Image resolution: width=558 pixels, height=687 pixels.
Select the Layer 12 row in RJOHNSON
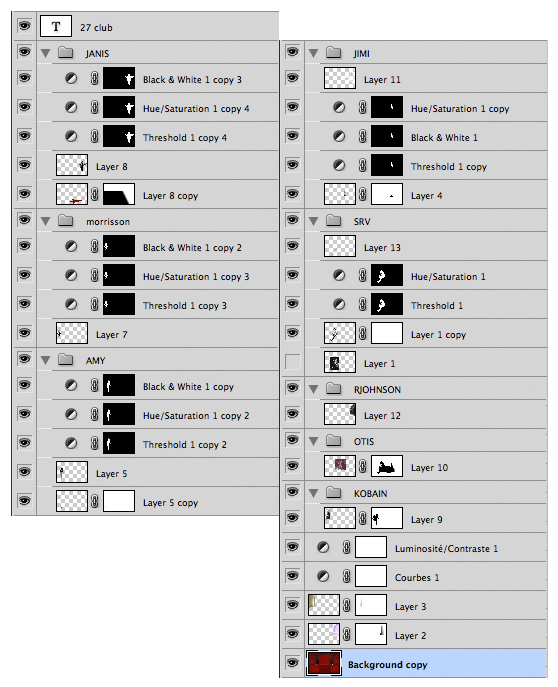426,414
